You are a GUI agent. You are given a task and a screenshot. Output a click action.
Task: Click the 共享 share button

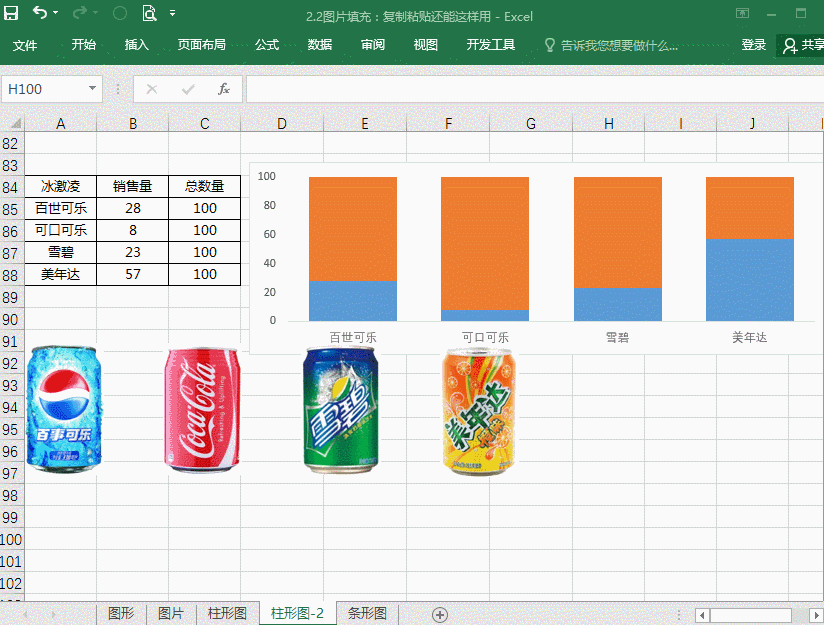802,46
